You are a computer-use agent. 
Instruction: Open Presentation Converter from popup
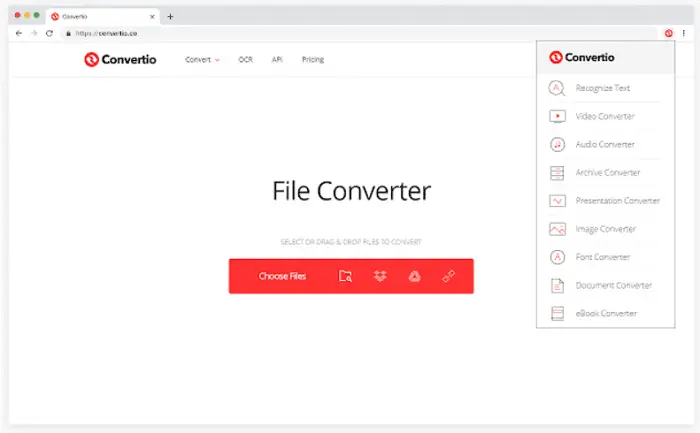pyautogui.click(x=617, y=201)
